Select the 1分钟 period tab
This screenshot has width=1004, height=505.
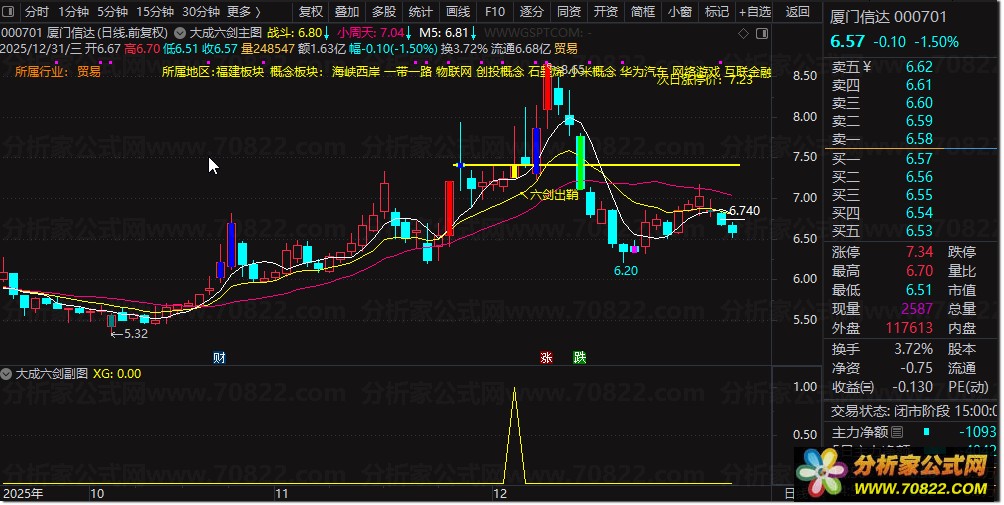[x=73, y=12]
